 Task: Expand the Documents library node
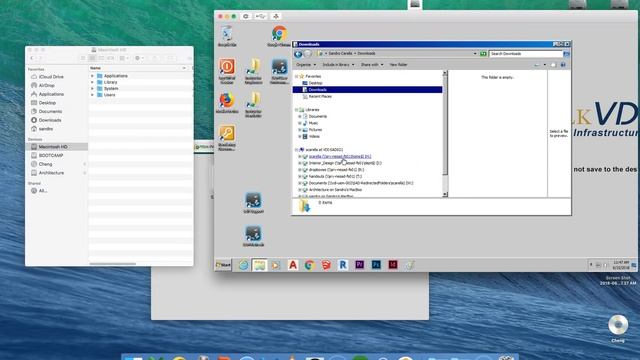click(300, 116)
